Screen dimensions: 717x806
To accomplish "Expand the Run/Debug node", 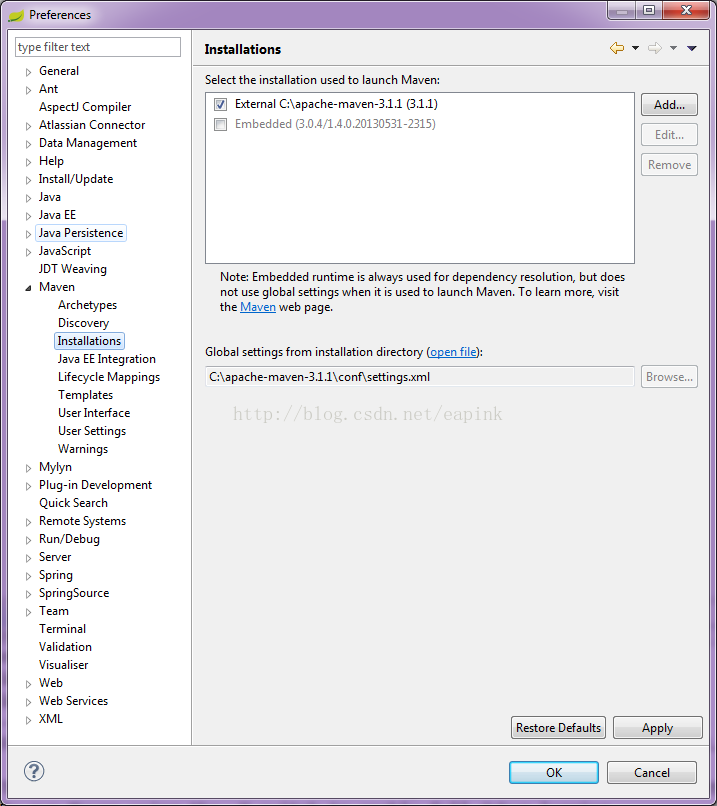I will (x=29, y=540).
